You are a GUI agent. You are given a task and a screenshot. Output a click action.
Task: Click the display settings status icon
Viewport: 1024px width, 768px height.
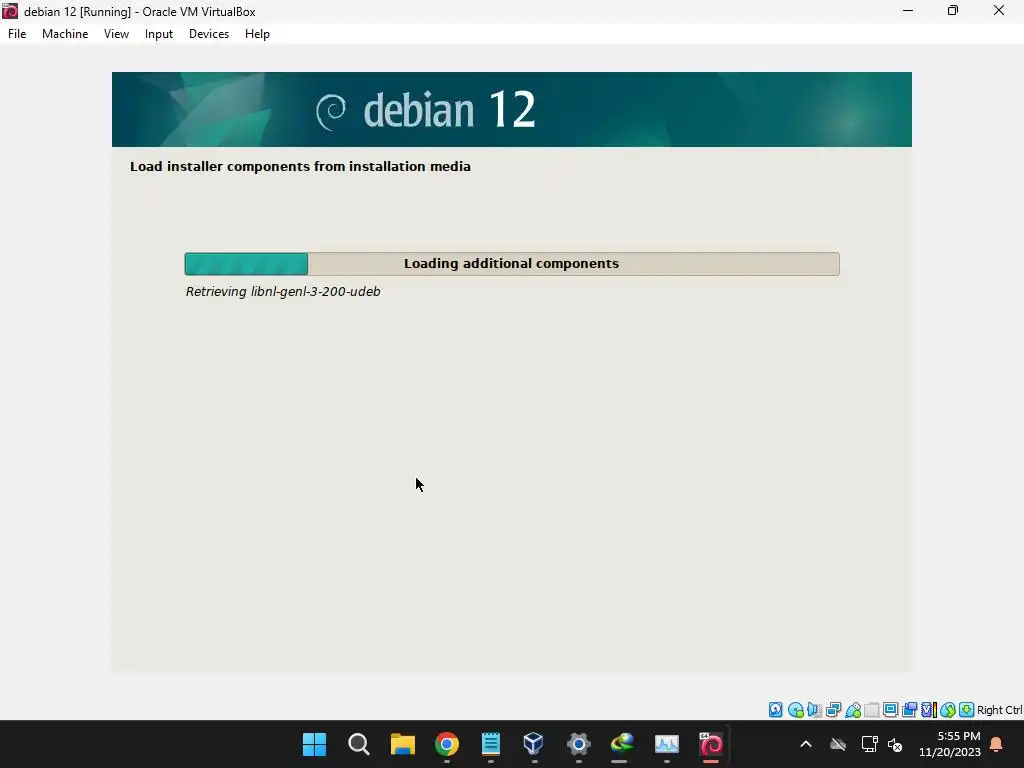pos(890,710)
